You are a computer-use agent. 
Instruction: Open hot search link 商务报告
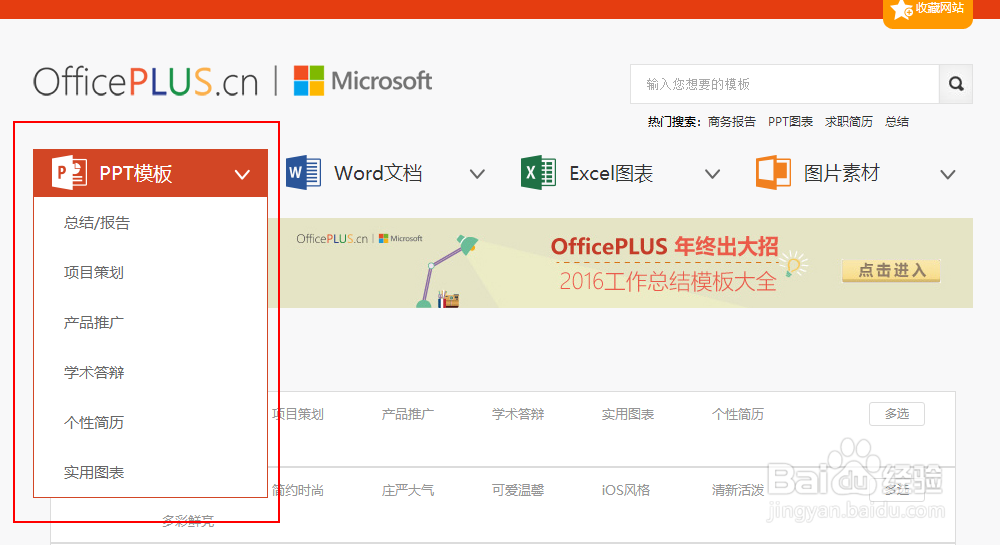732,121
